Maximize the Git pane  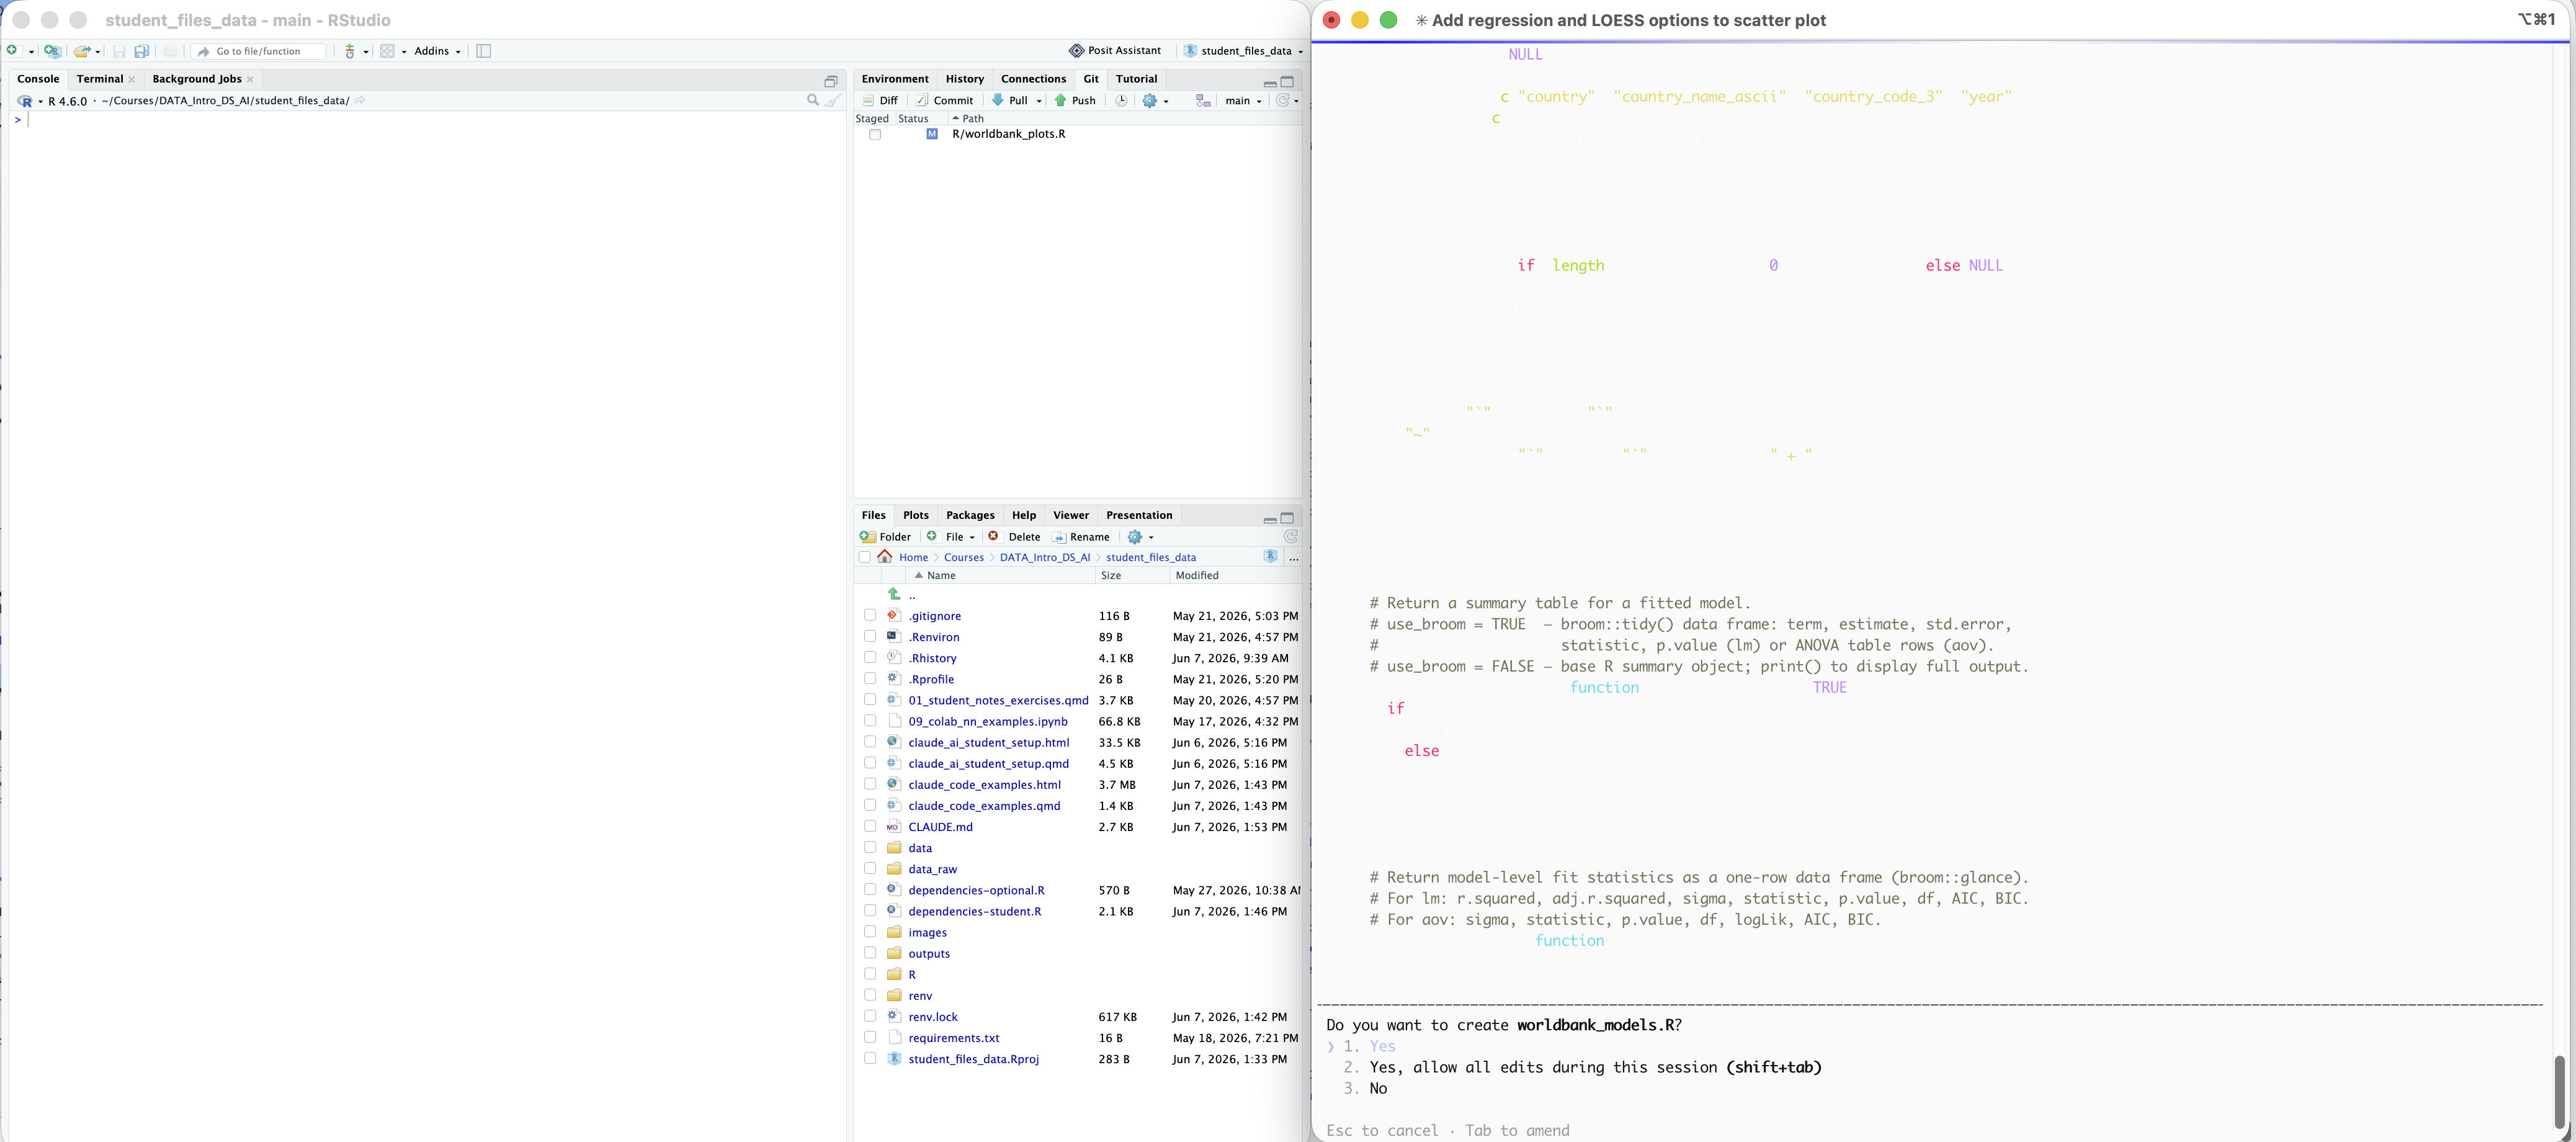click(x=1288, y=82)
